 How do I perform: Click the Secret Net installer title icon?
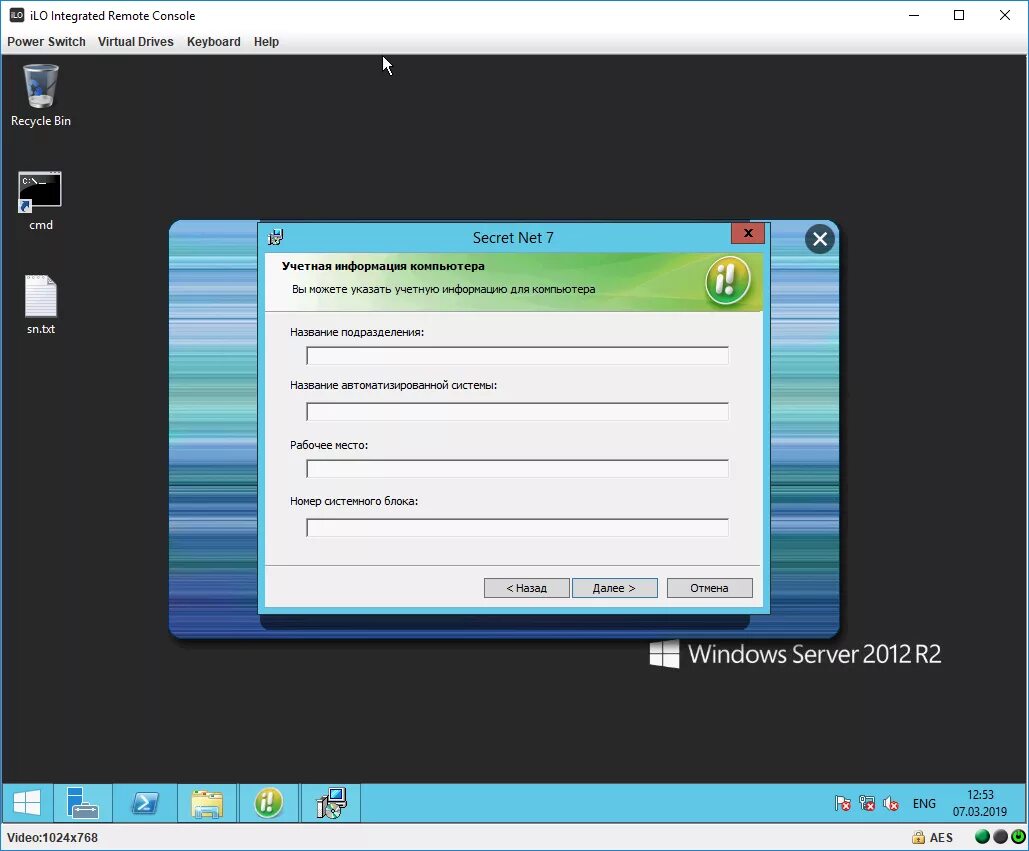pyautogui.click(x=276, y=237)
